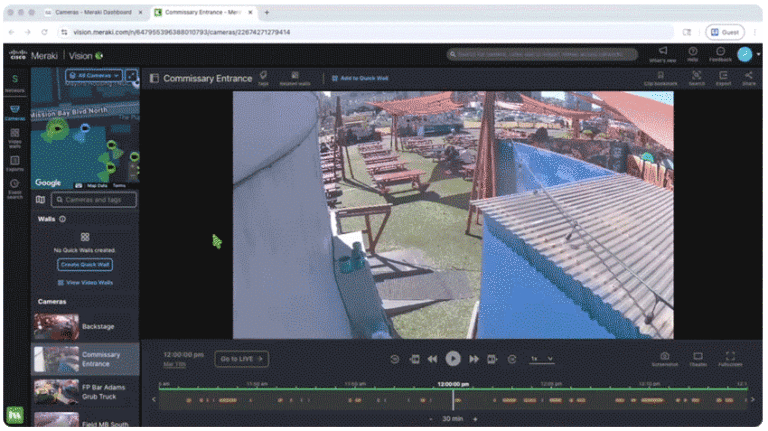Select the Commissary Entrance camera in list

85,359
